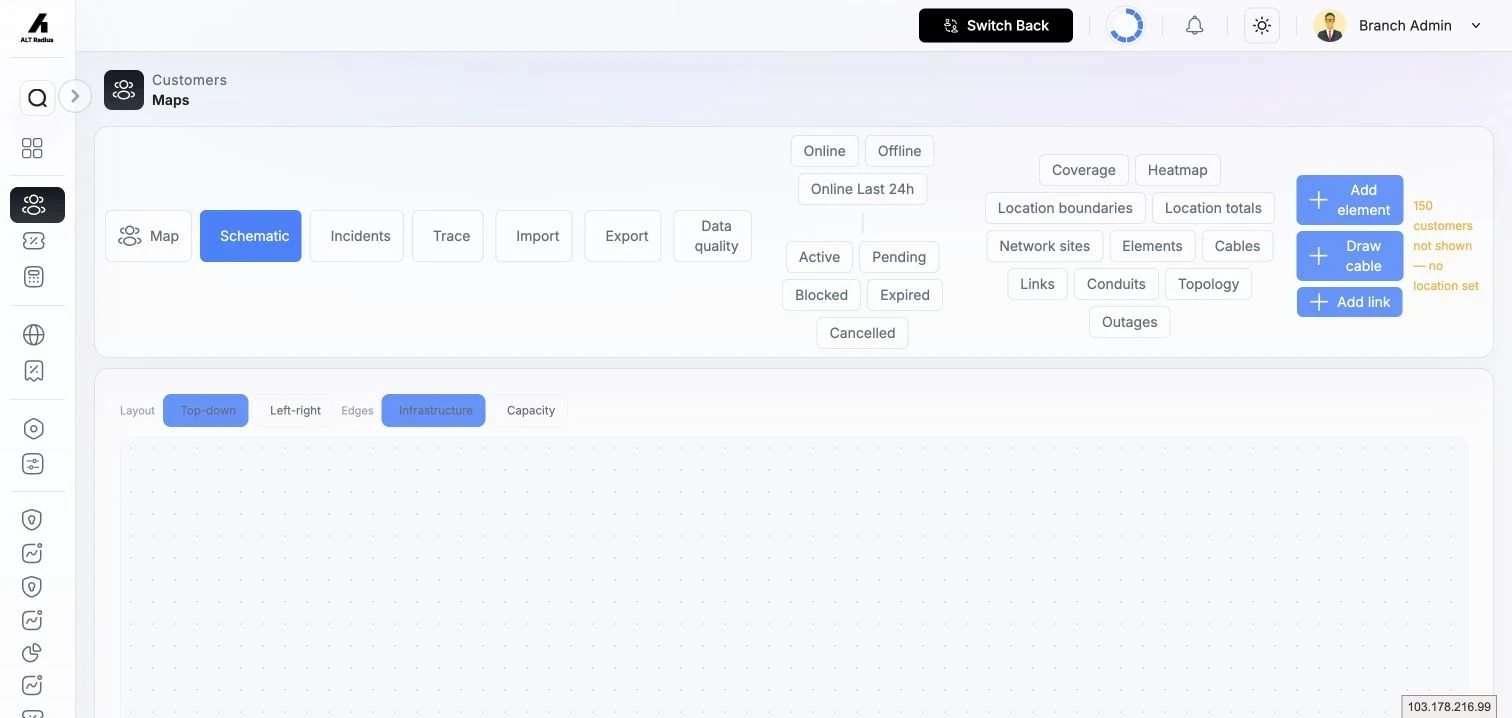Toggle the Topology layer
1512x718 pixels.
click(1208, 284)
